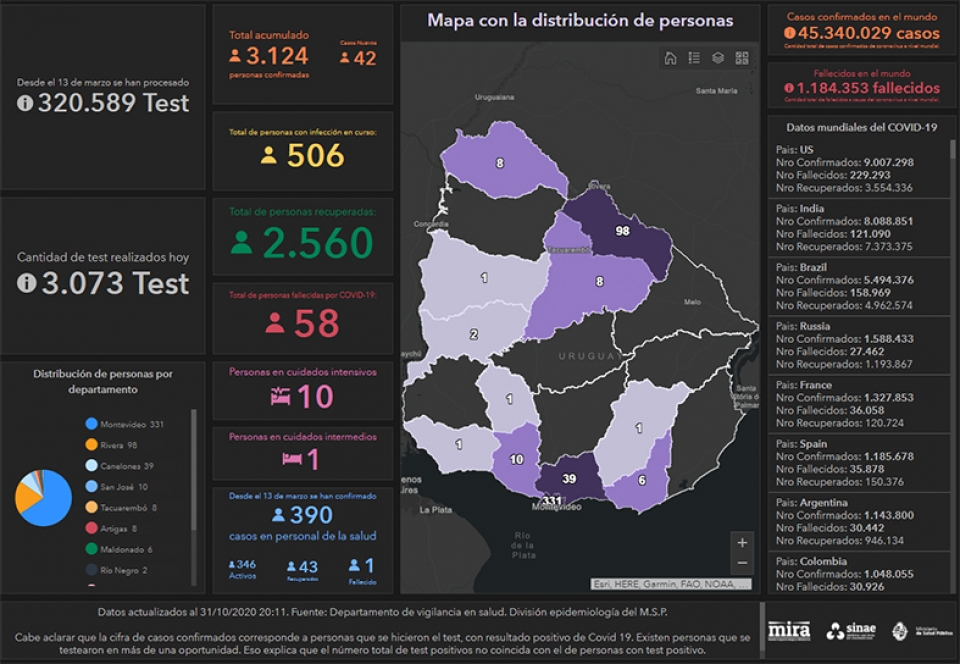The width and height of the screenshot is (960, 664).
Task: Click info icon next to 1.184.353 fallecidos
Action: (789, 88)
